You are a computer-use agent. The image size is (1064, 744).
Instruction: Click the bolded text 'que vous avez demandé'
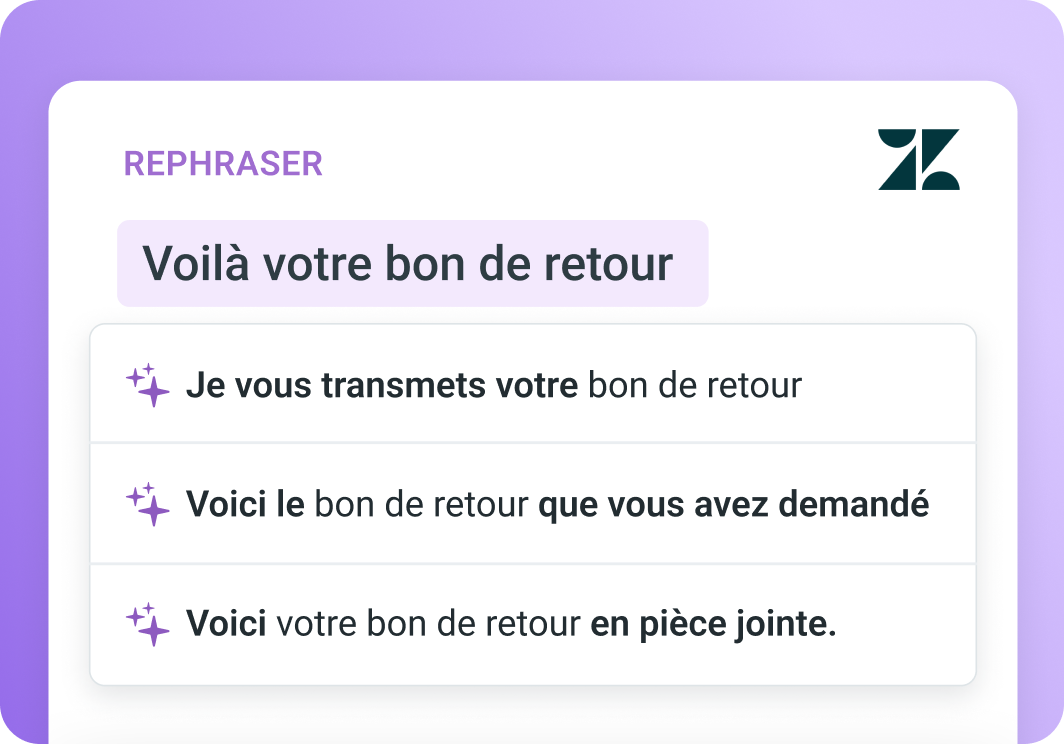coord(733,504)
